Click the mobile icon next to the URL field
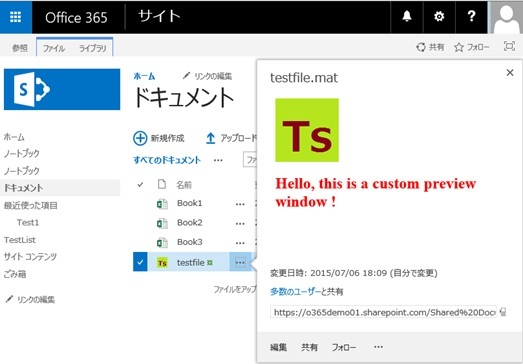523x364 pixels. click(503, 312)
